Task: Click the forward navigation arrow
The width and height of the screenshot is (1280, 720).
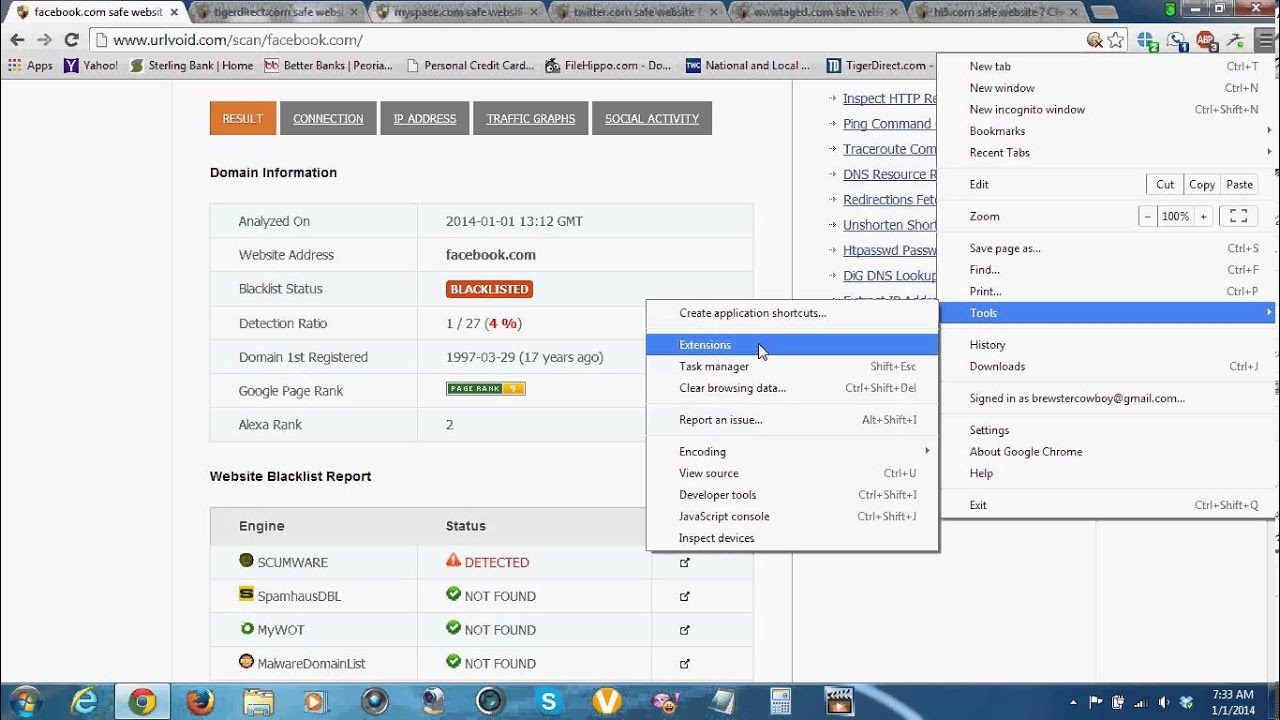Action: tap(44, 40)
